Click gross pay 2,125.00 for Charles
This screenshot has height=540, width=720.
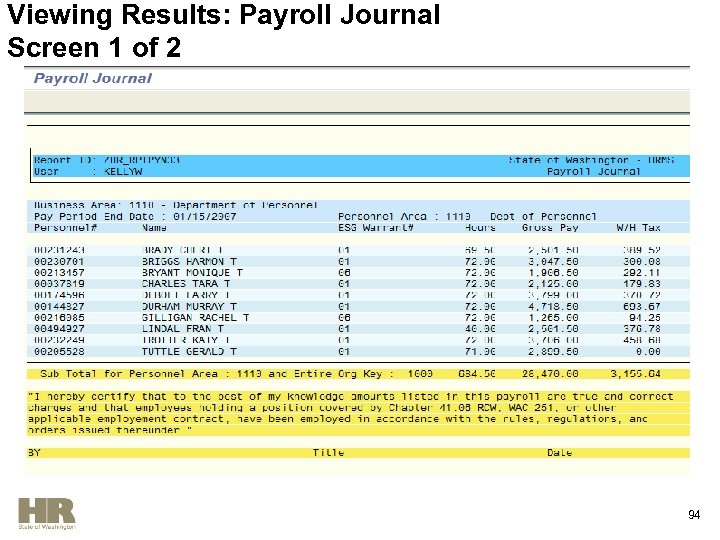553,284
